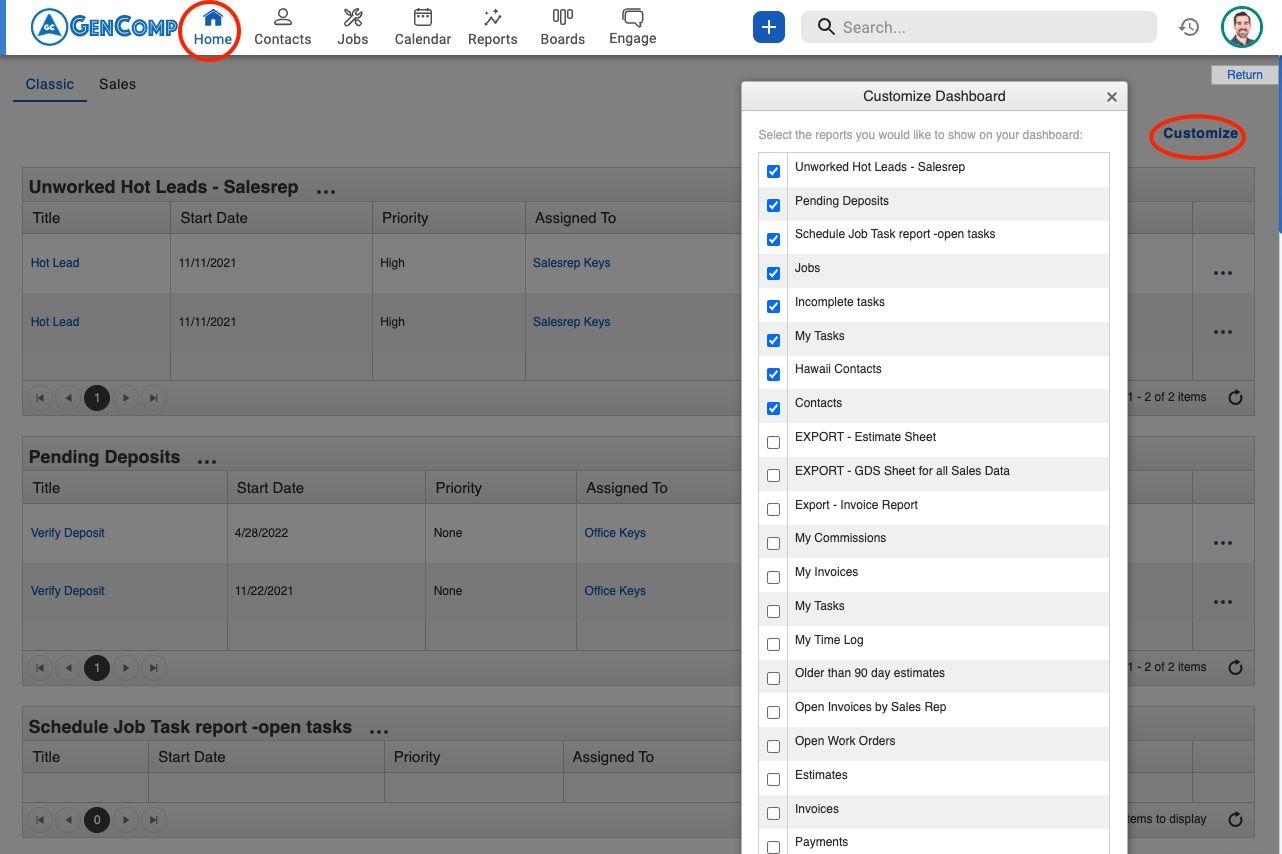Open the Contacts section from top navigation
1282x854 pixels.
282,27
